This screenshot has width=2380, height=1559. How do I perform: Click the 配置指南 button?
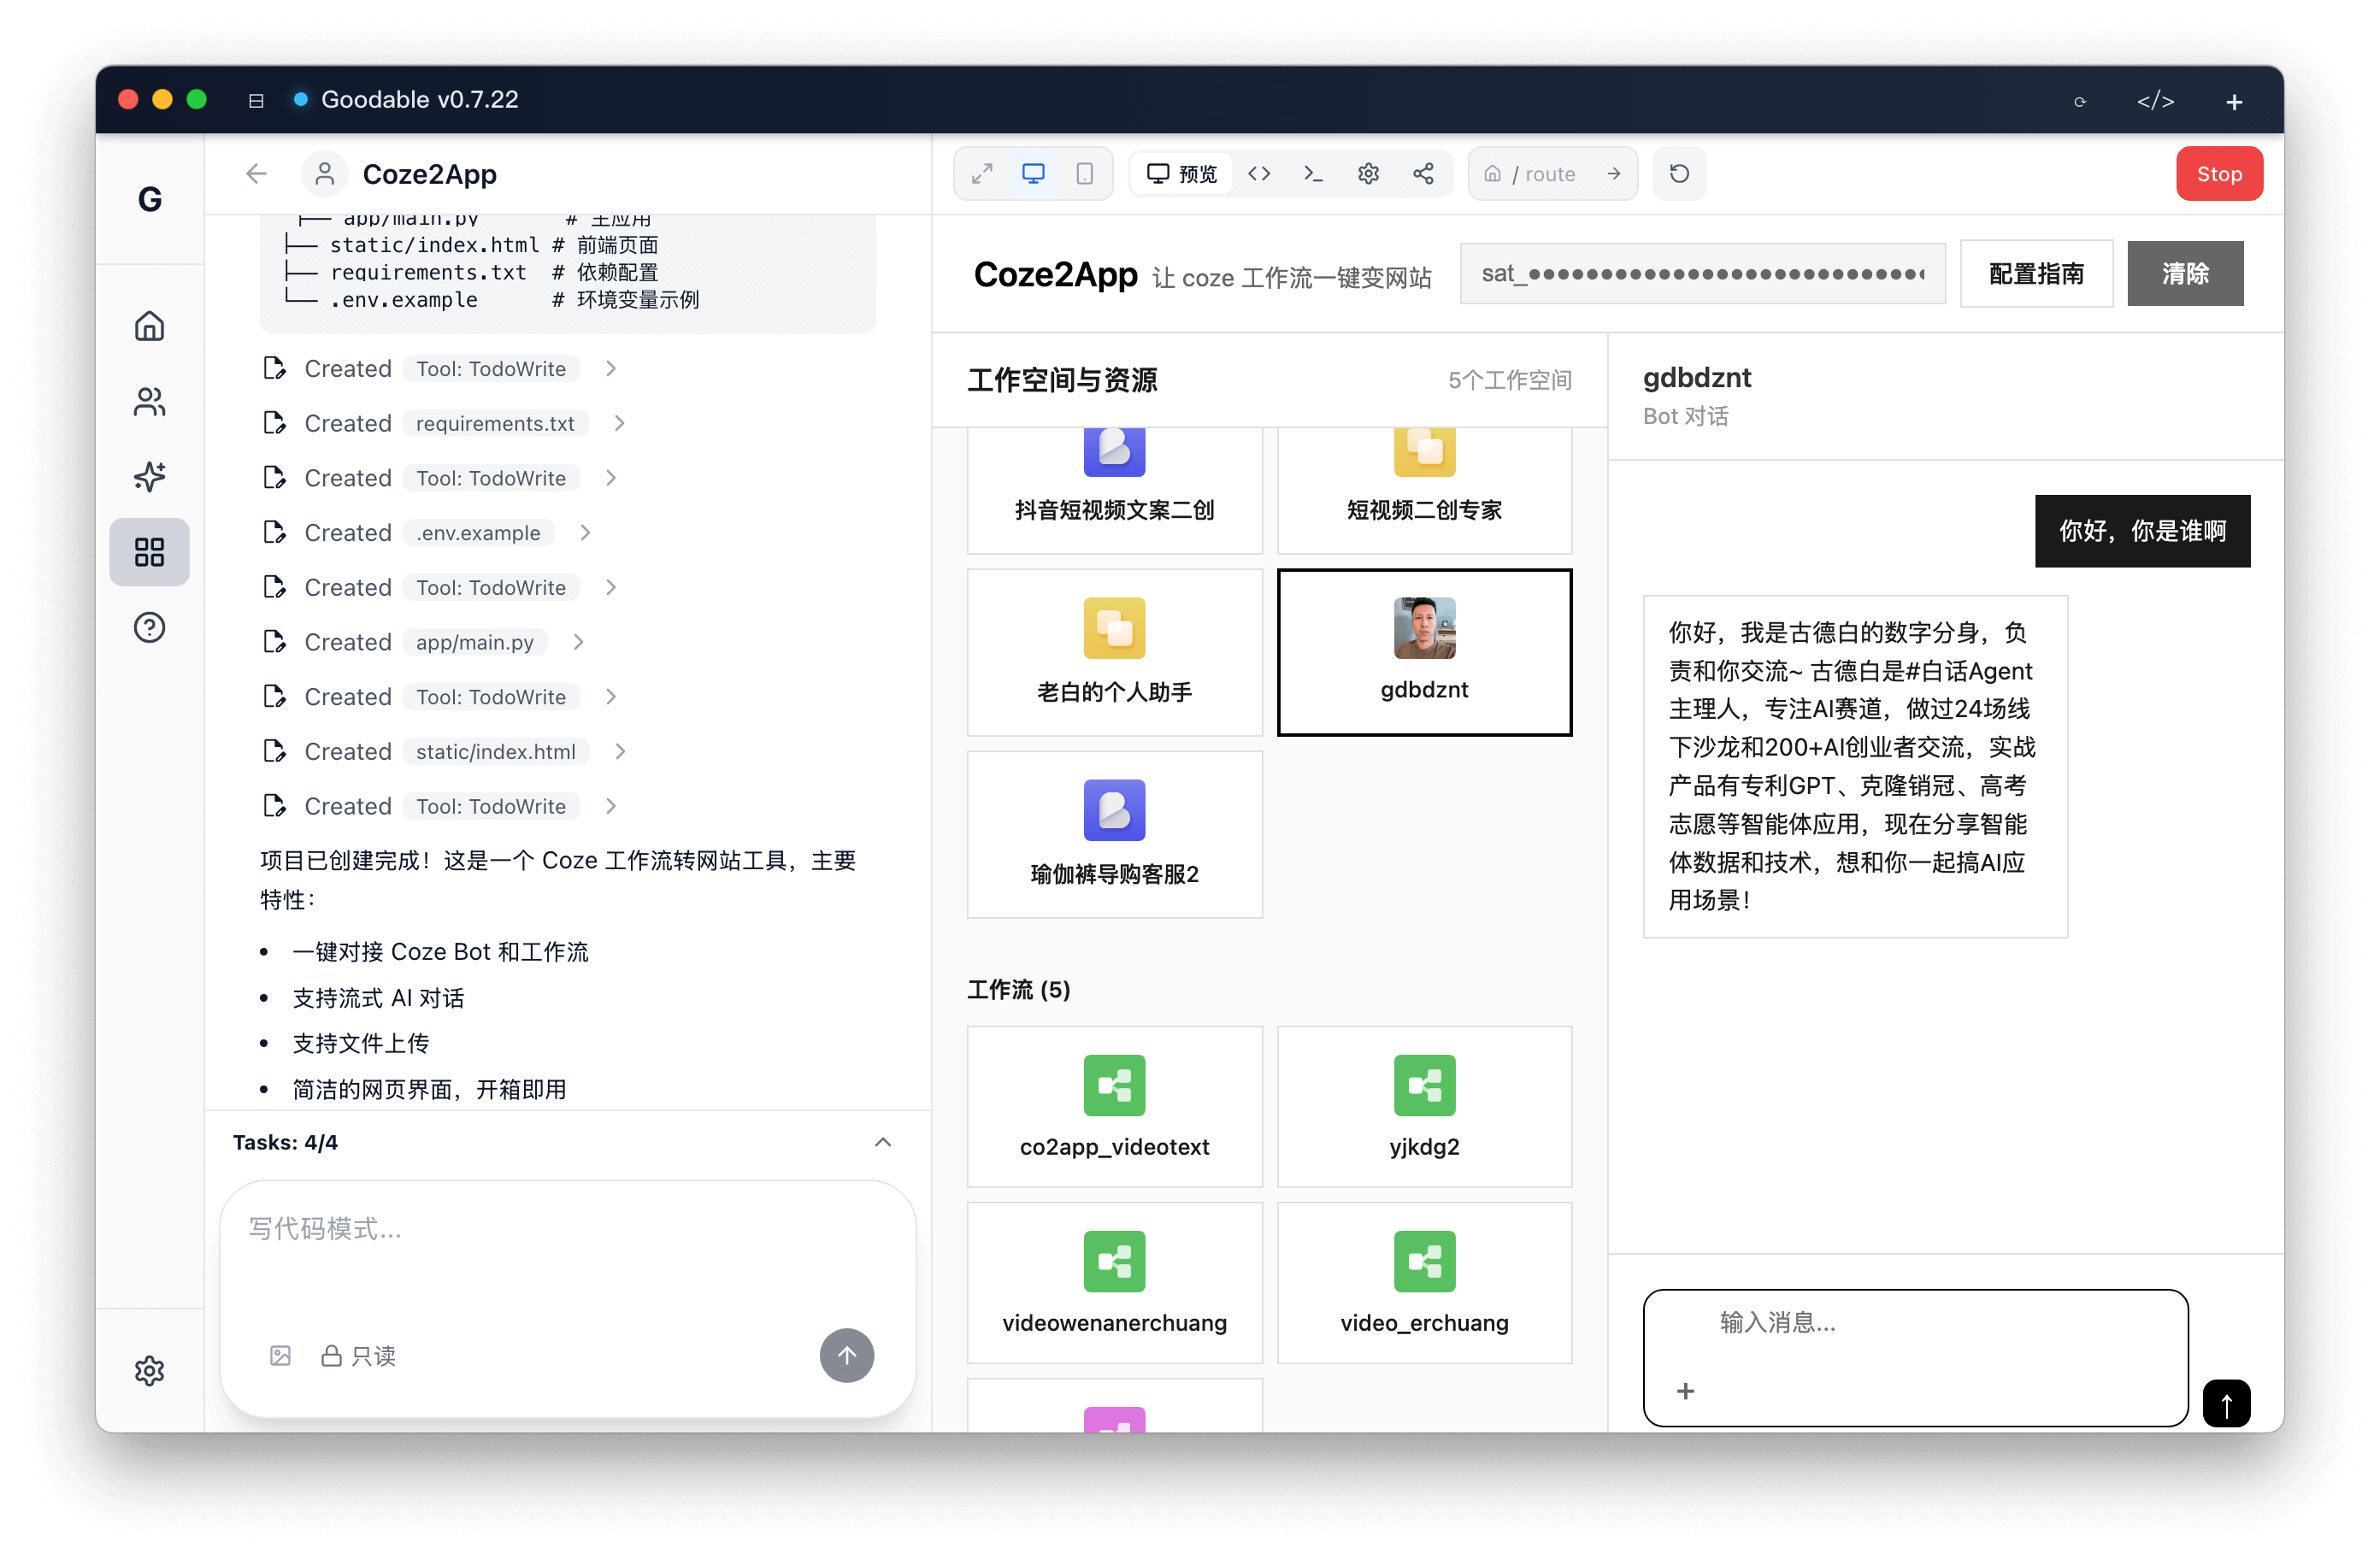pos(2036,273)
